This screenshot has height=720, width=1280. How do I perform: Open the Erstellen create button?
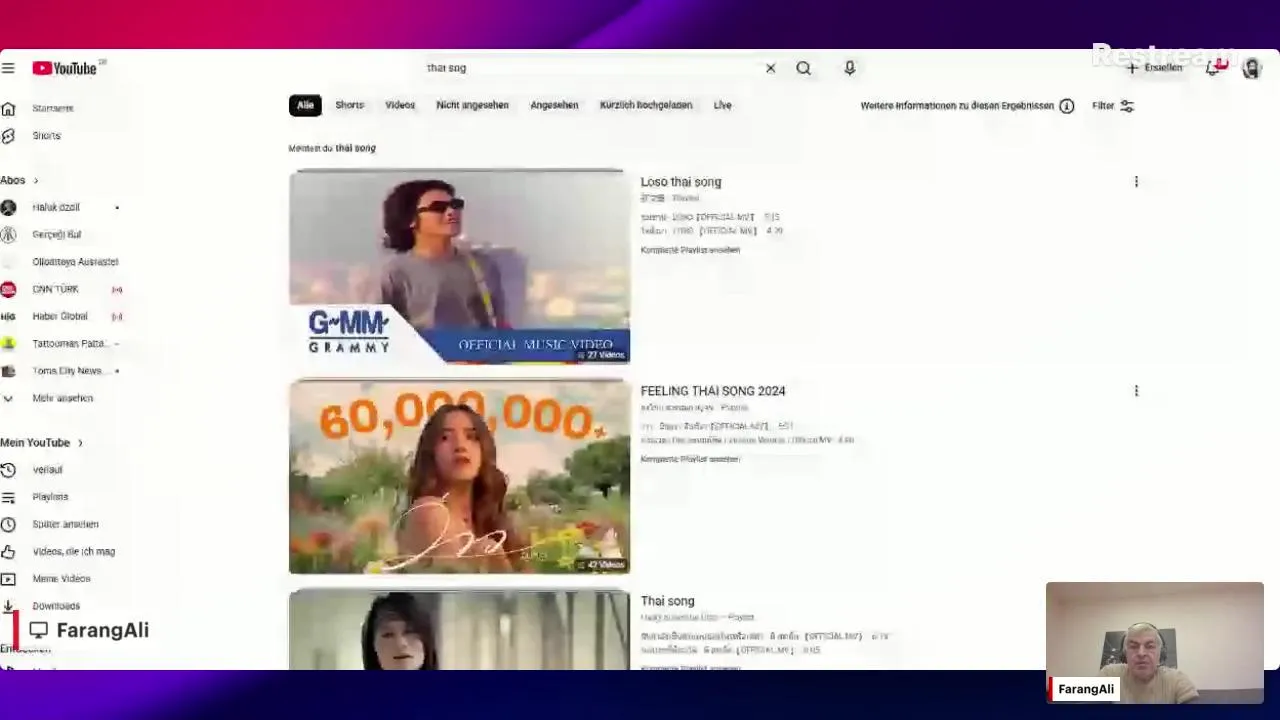point(1154,68)
